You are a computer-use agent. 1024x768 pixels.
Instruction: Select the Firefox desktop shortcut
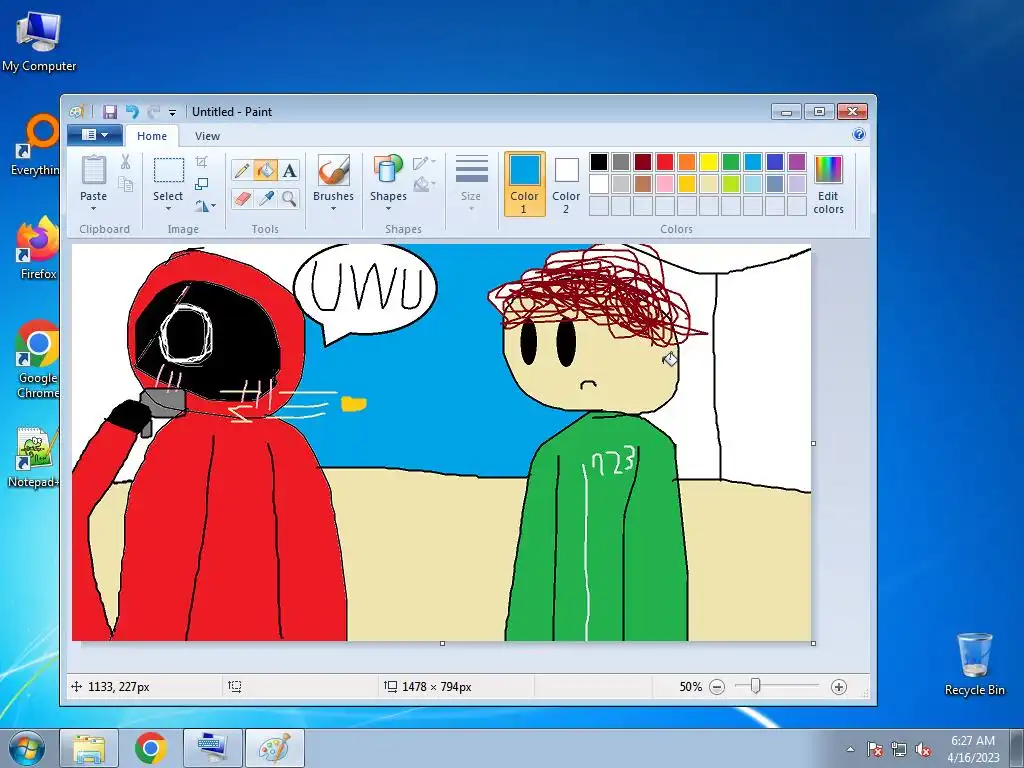37,248
